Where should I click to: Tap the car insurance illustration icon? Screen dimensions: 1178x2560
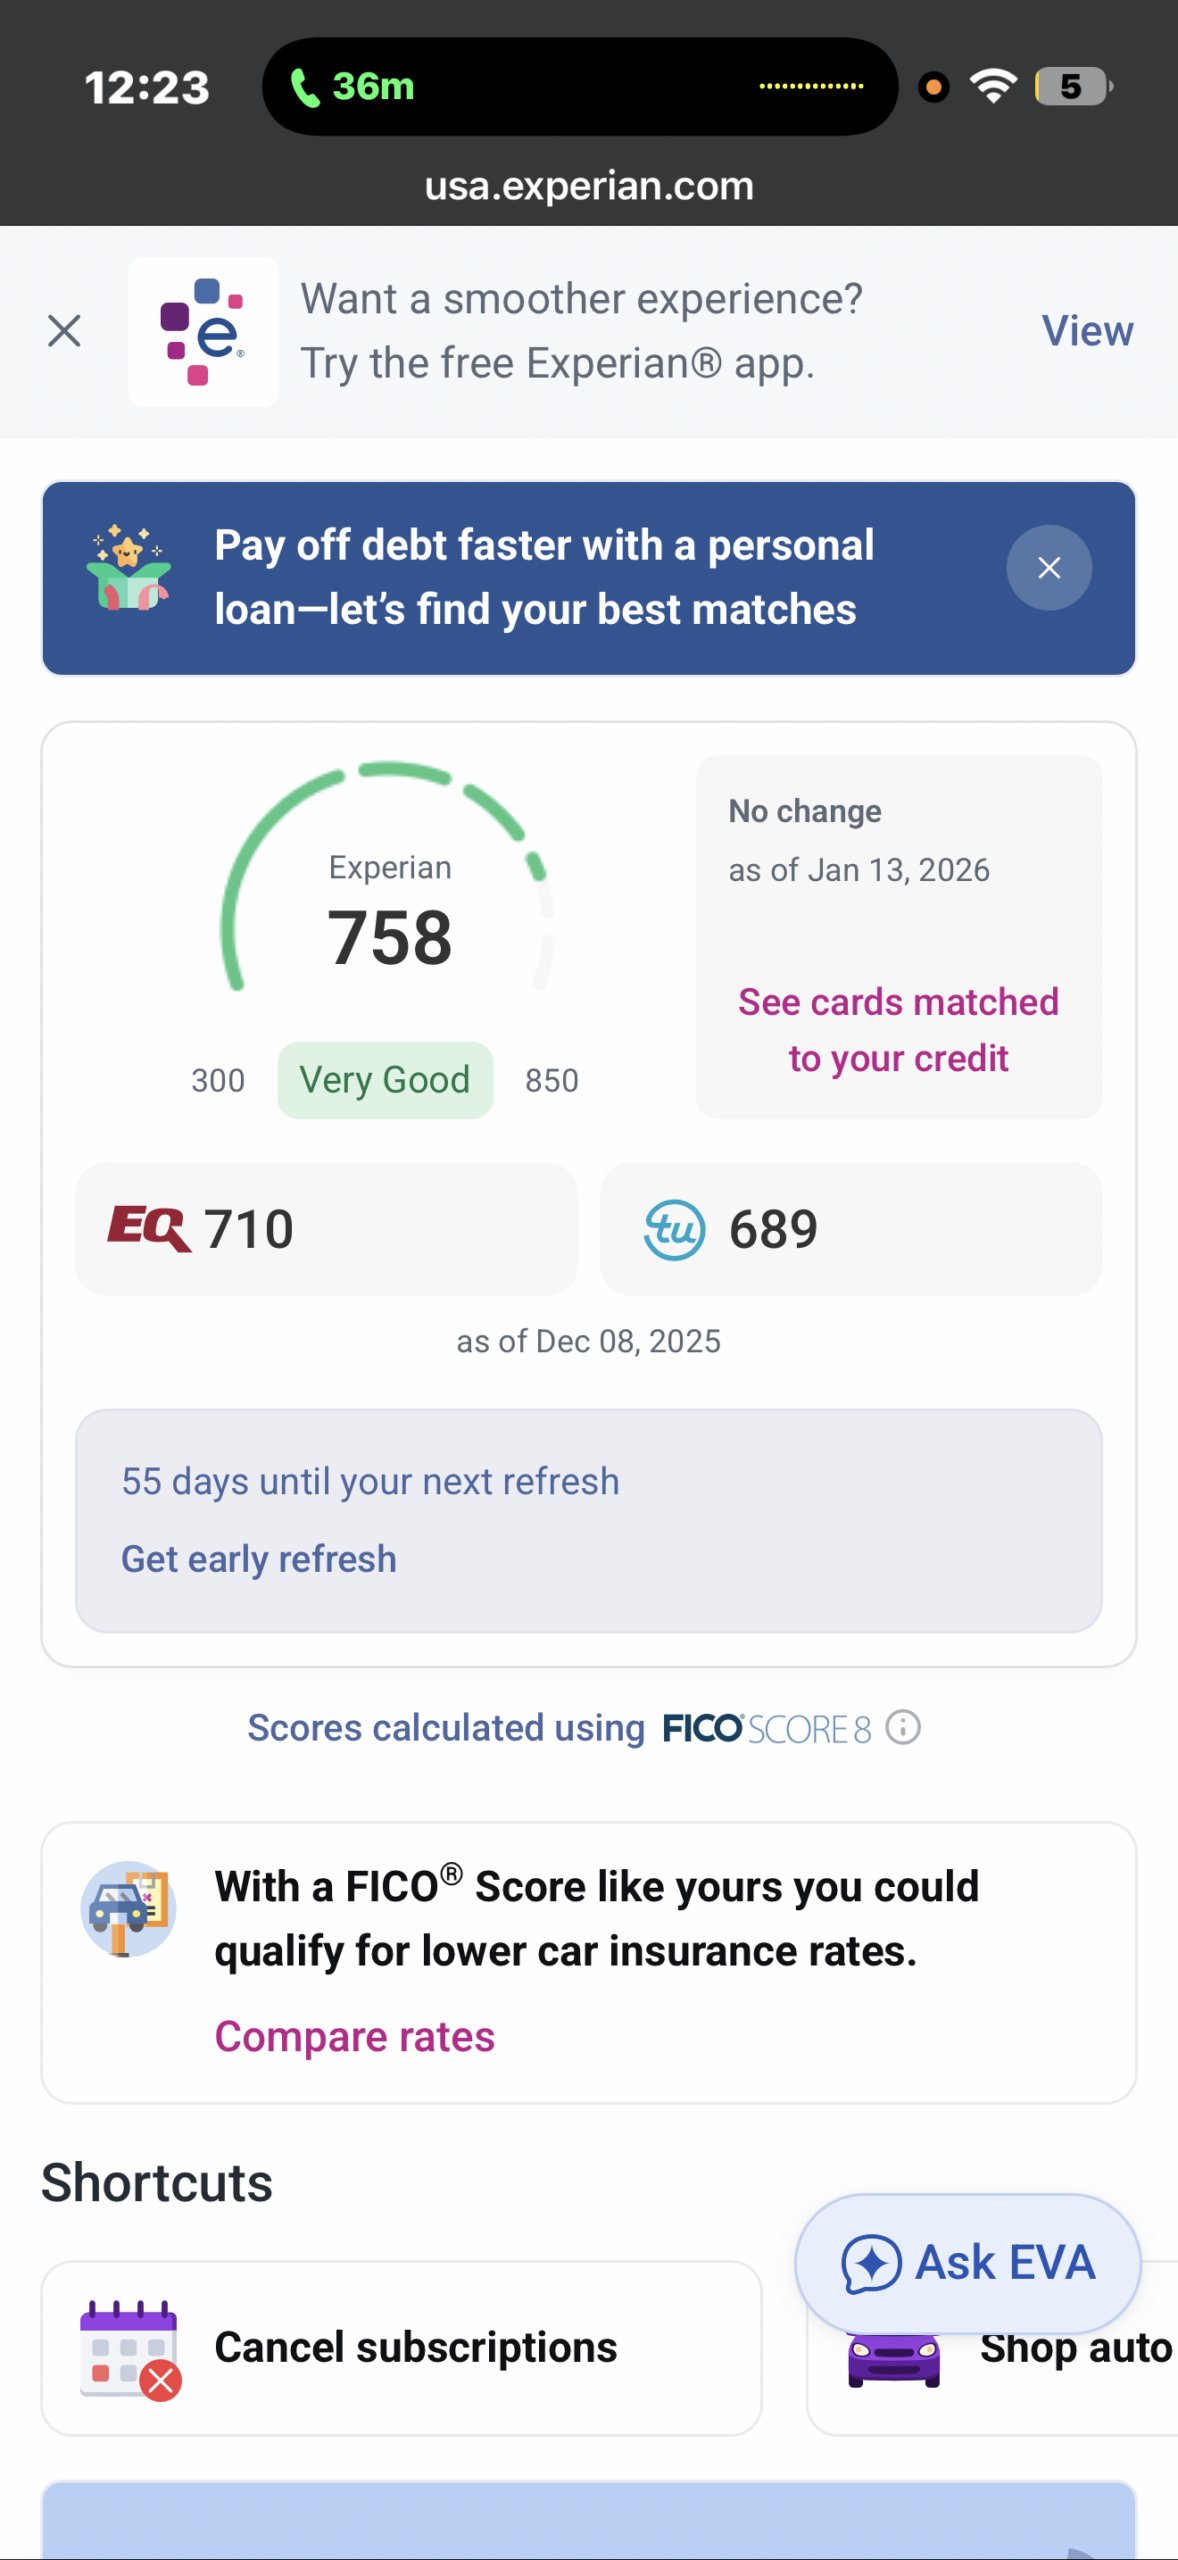[128, 1908]
